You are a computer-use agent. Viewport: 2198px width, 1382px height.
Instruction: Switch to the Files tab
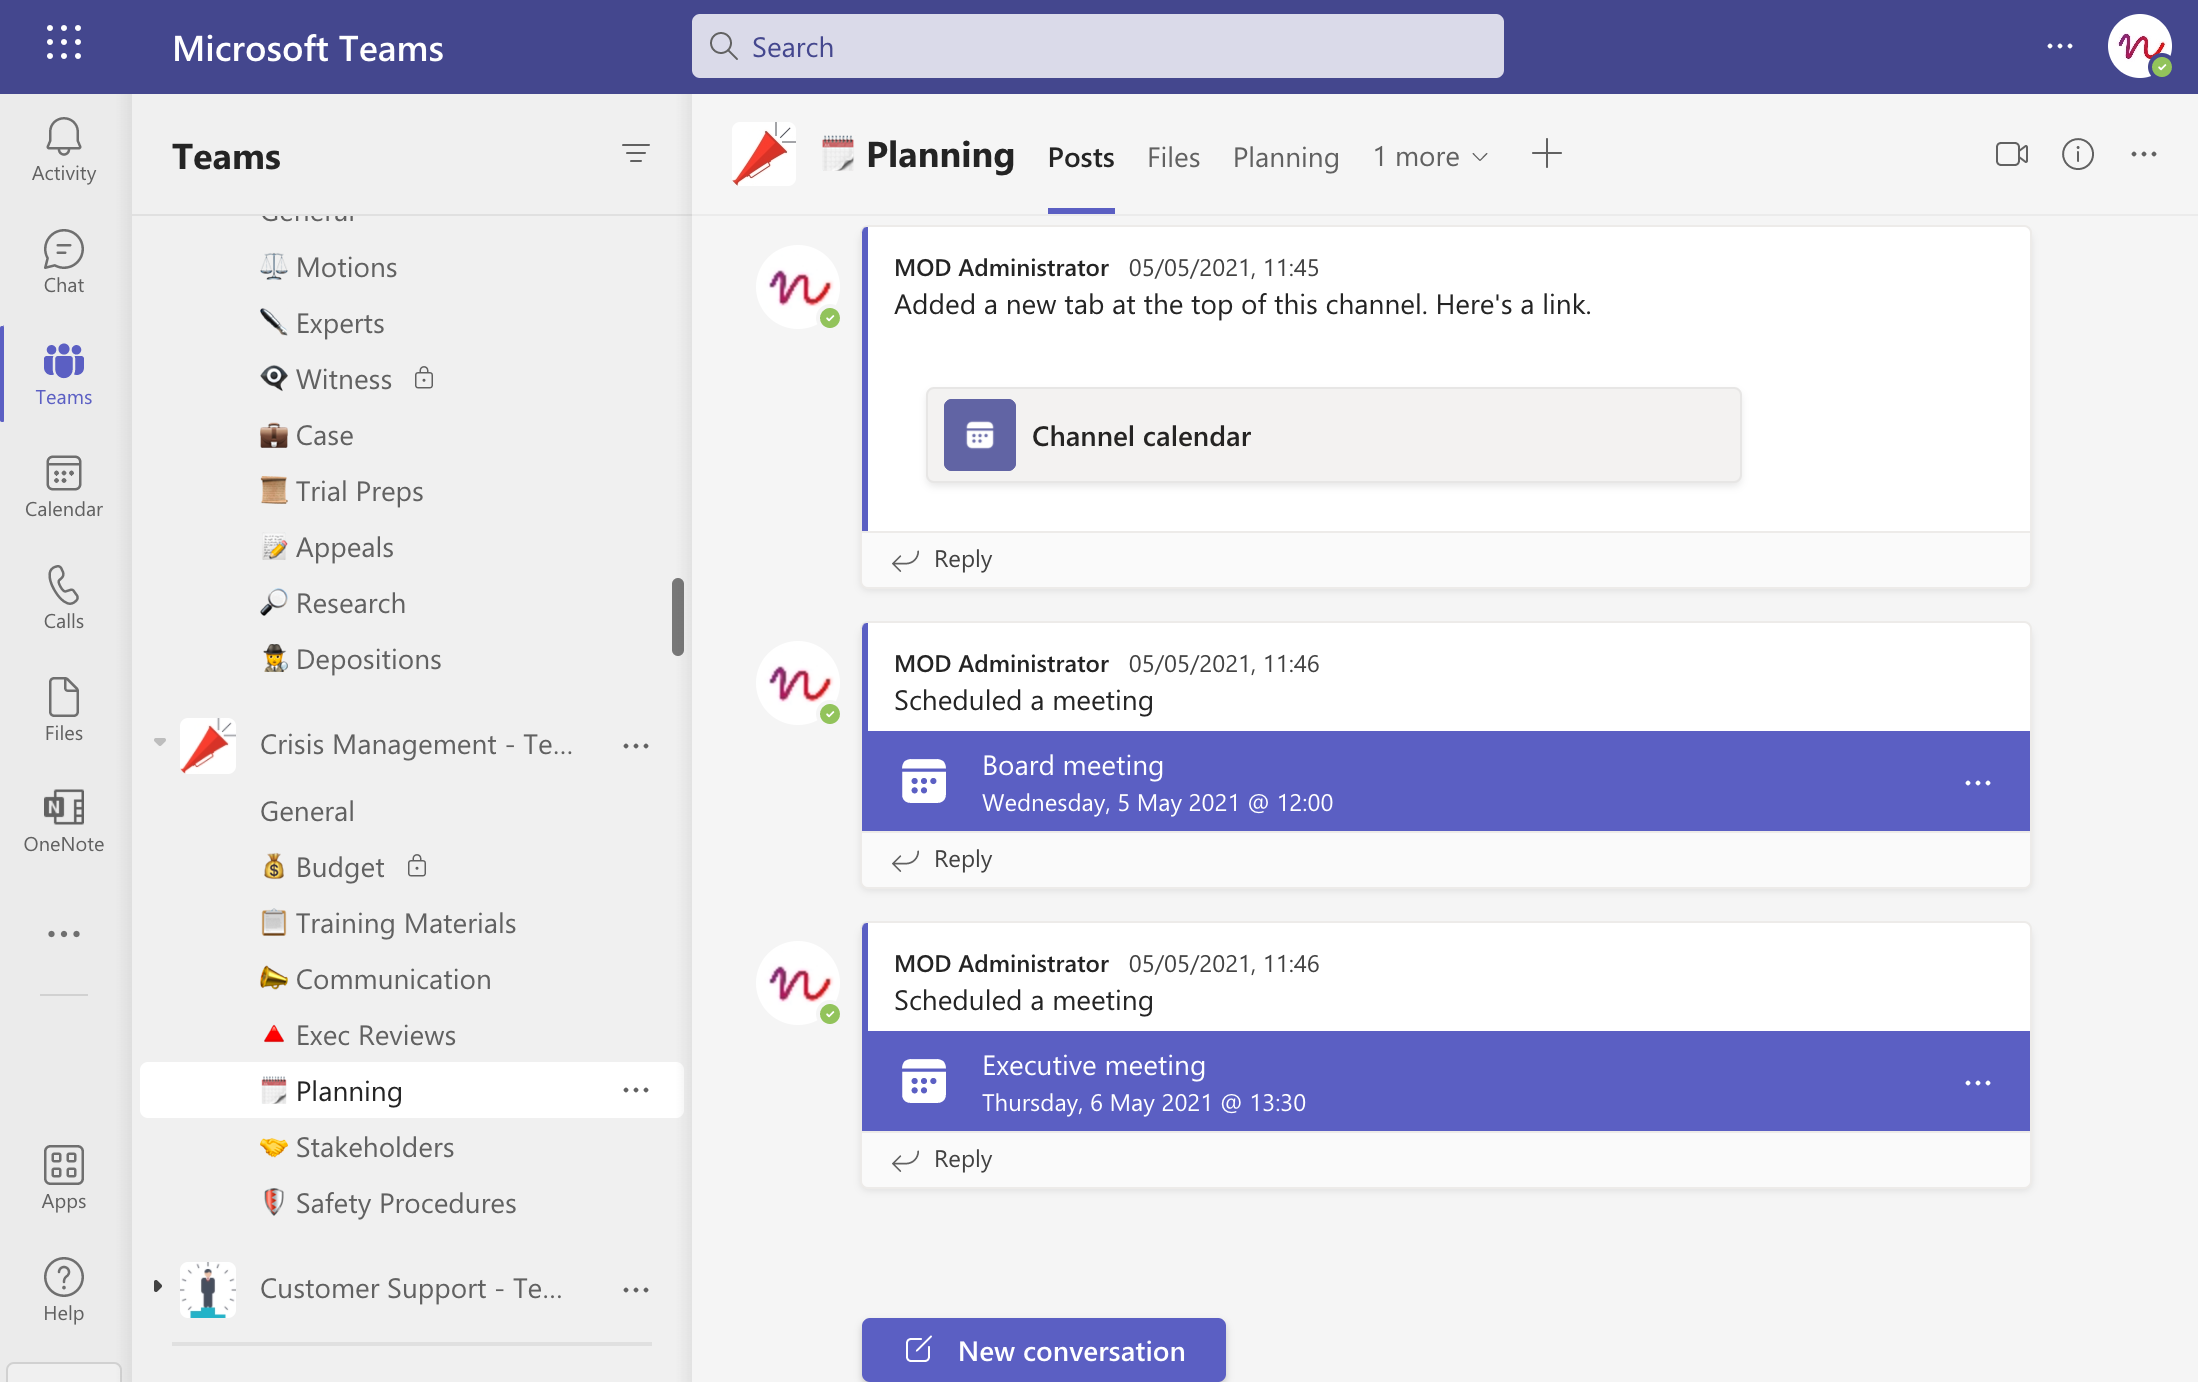point(1172,157)
